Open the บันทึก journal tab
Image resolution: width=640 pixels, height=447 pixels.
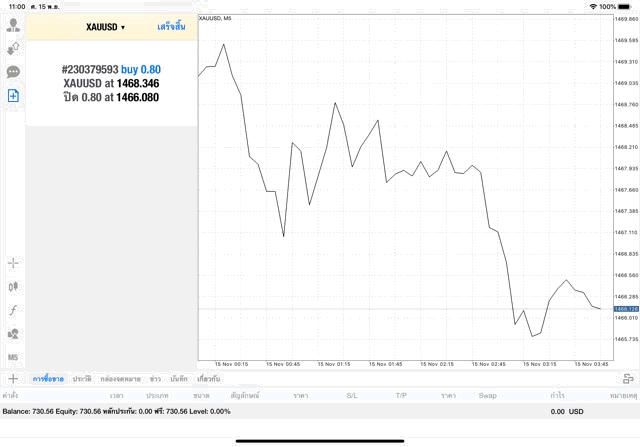179,379
